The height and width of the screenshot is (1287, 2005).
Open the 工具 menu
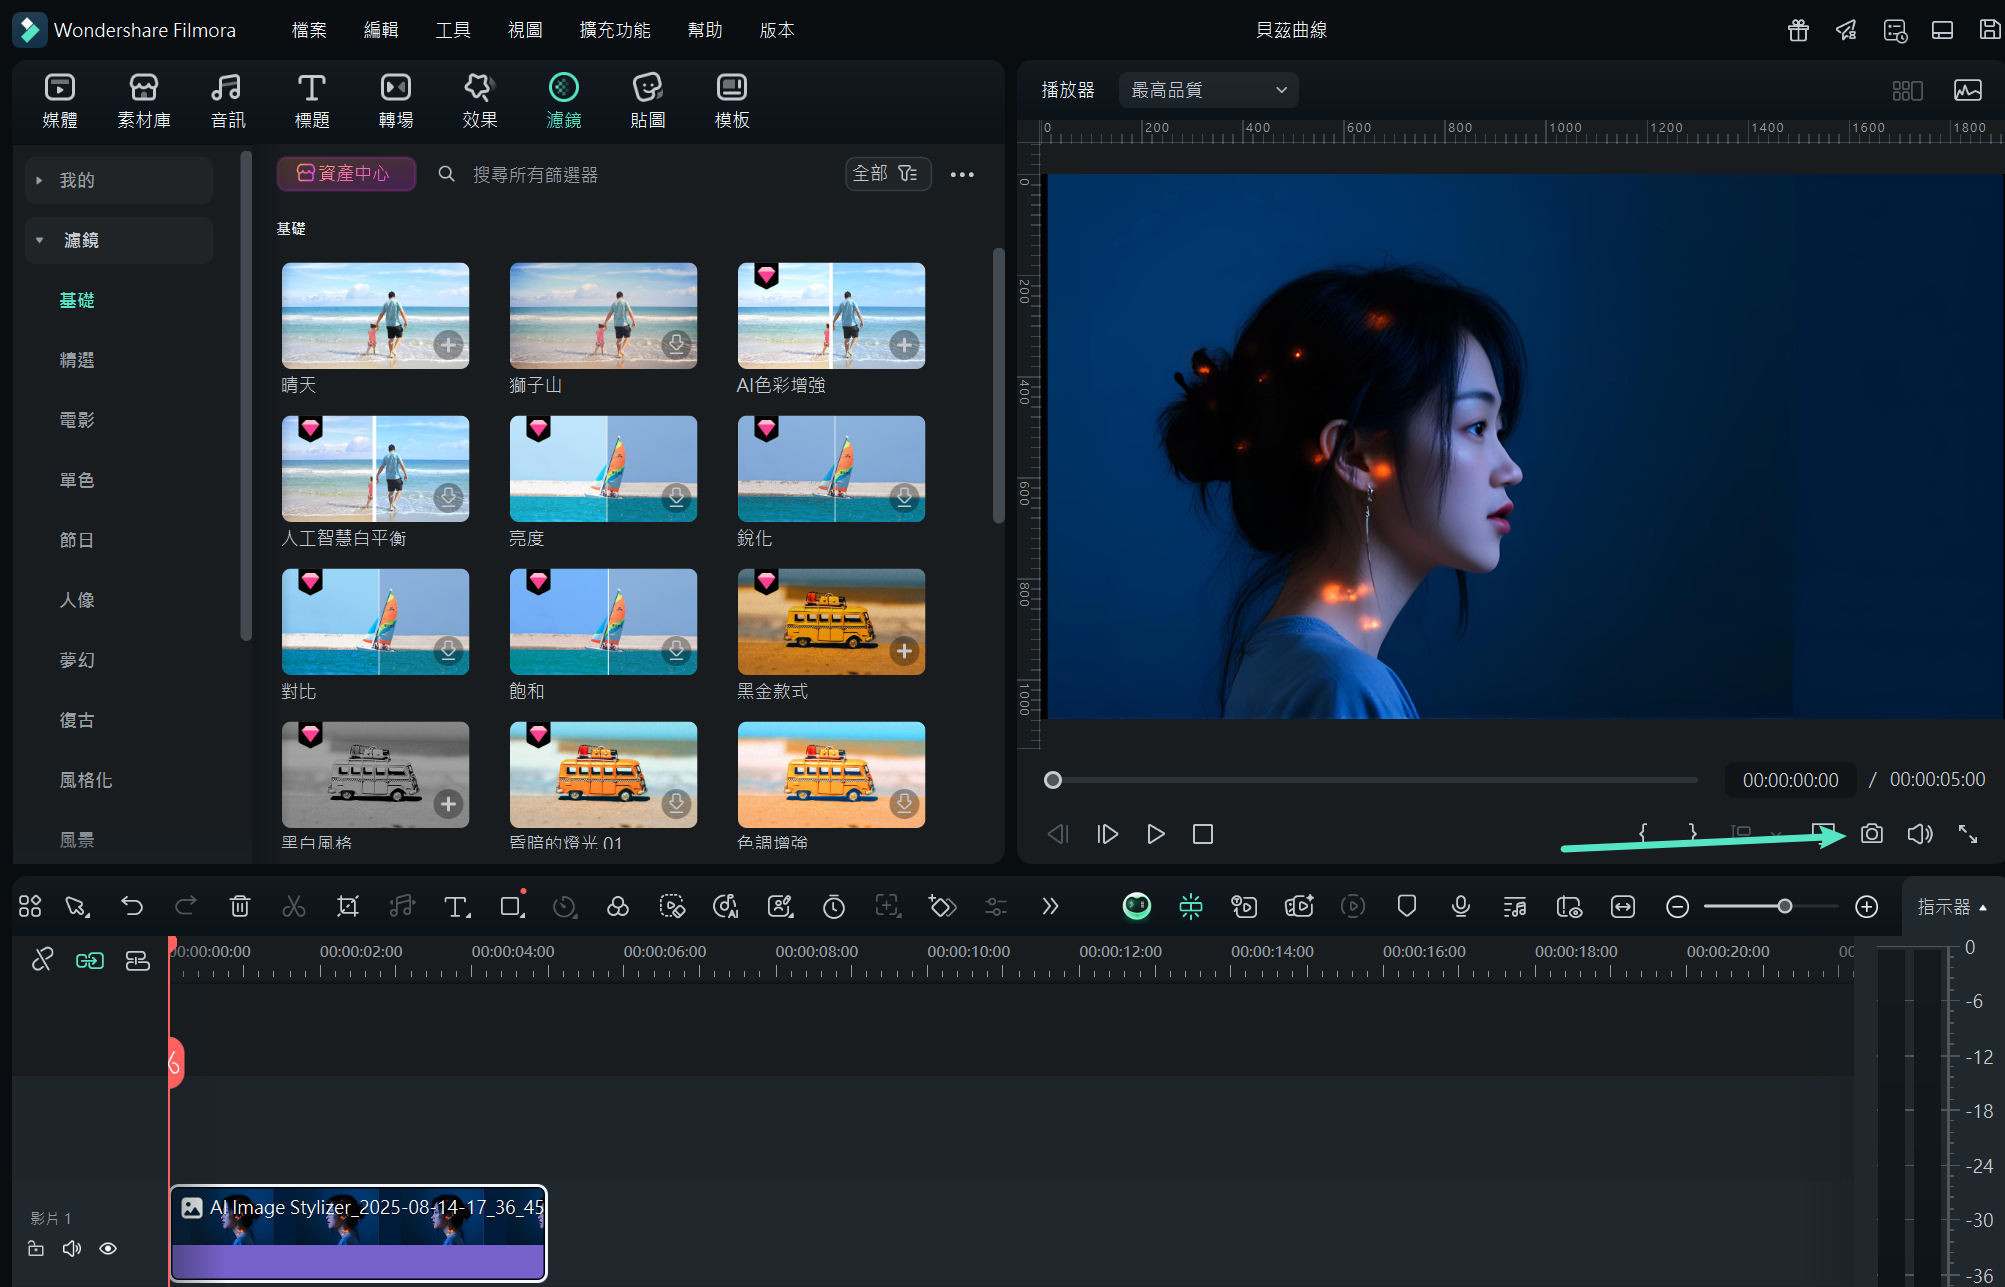453,30
